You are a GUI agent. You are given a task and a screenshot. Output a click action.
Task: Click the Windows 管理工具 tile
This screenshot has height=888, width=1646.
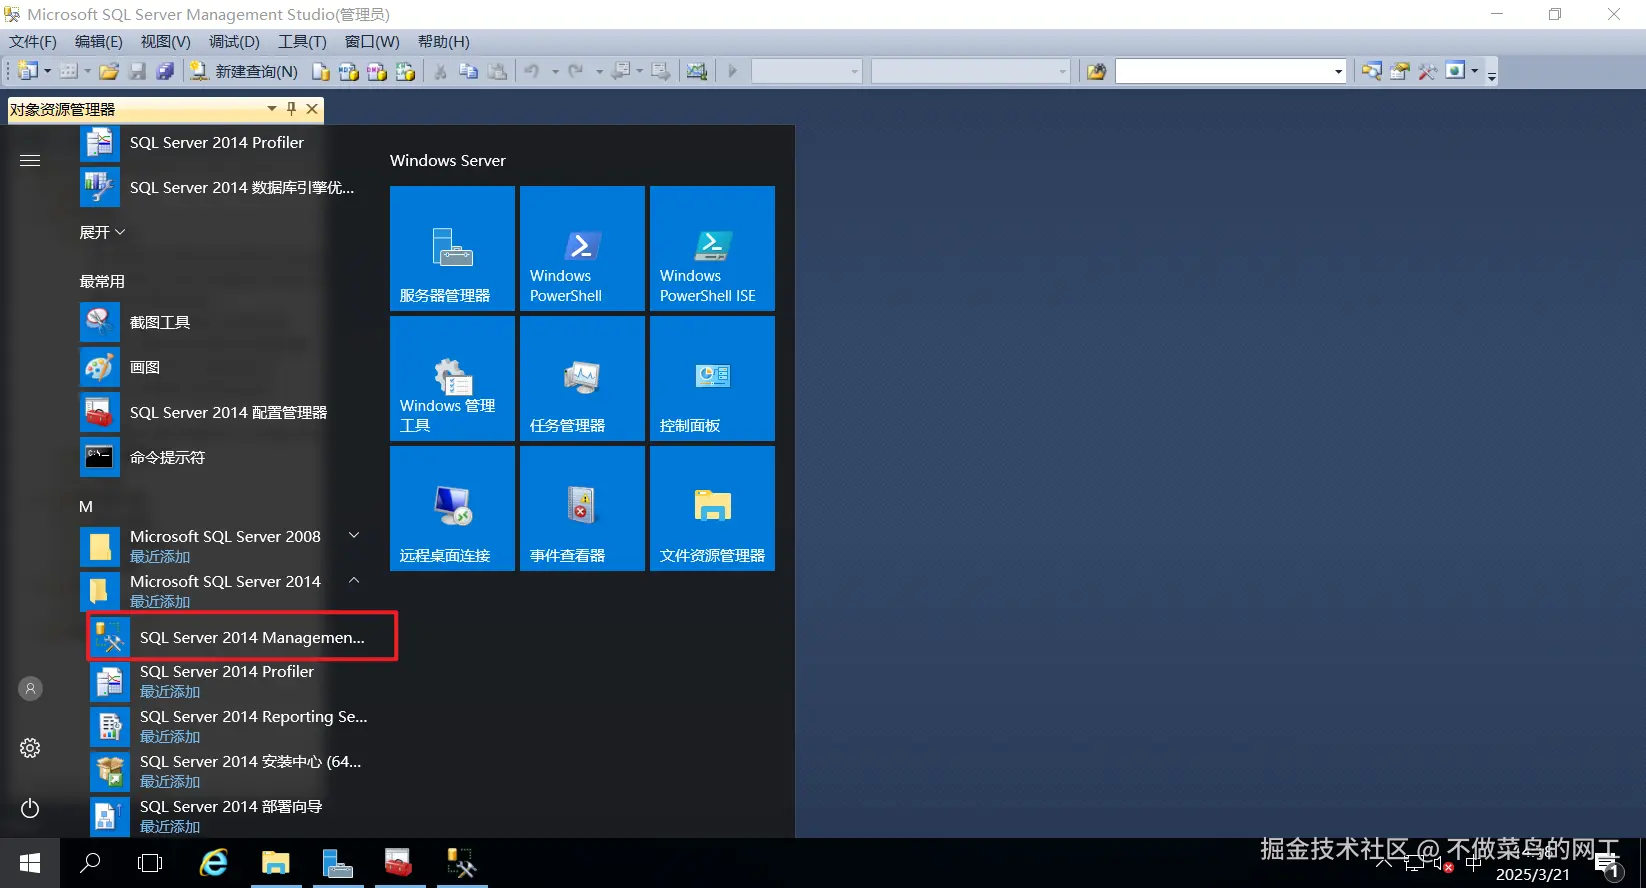click(x=452, y=378)
